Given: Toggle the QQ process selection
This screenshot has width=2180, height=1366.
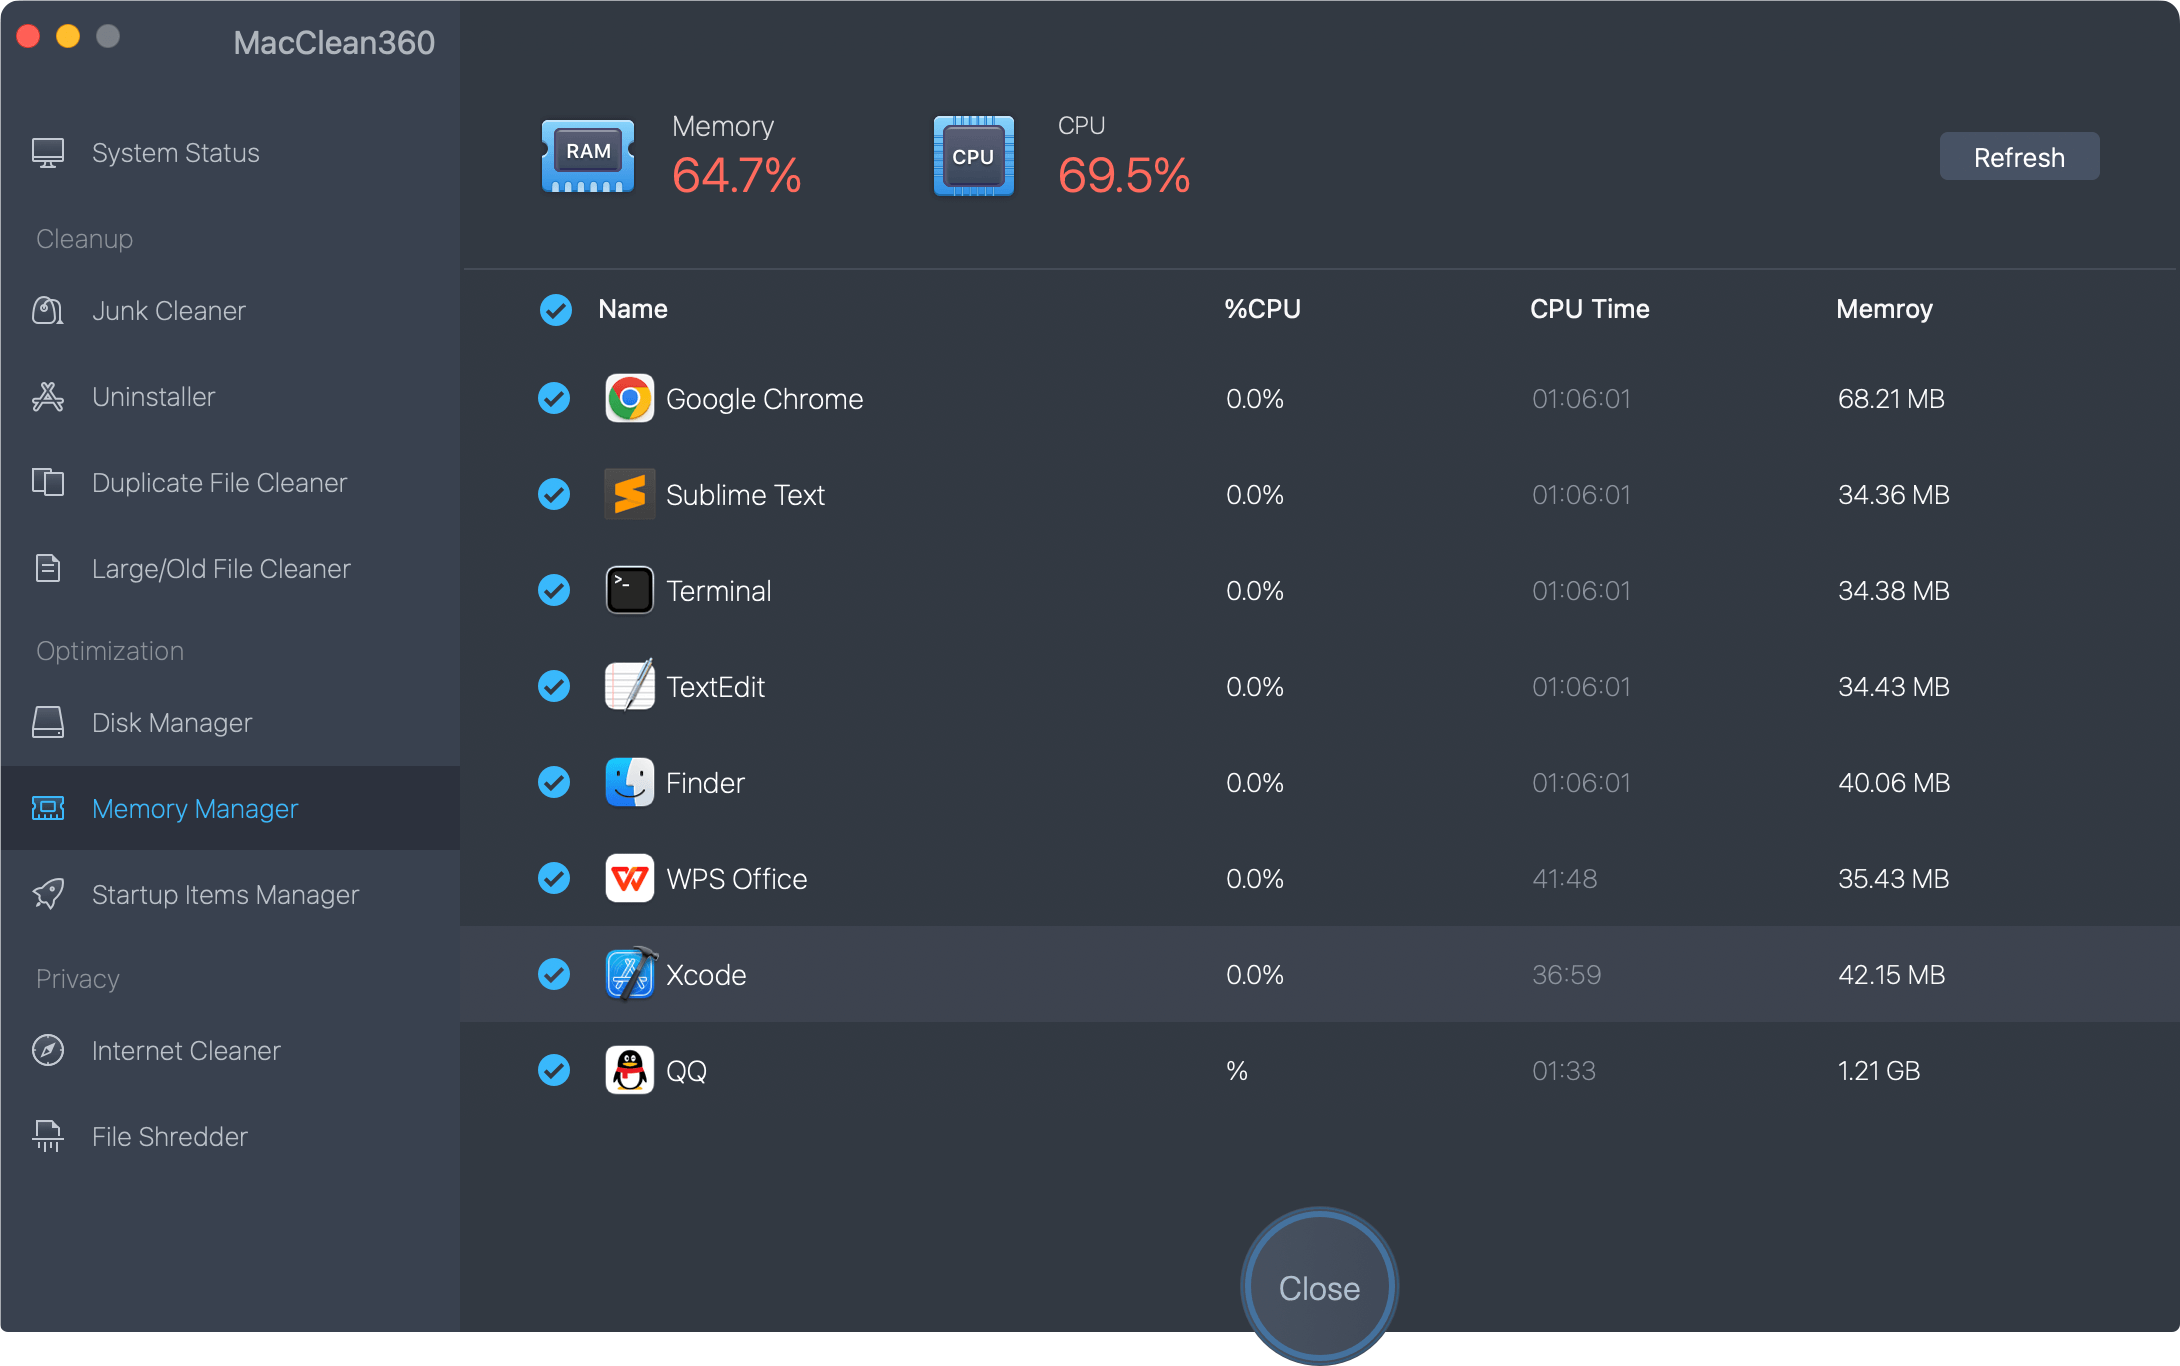Looking at the screenshot, I should click(554, 1070).
